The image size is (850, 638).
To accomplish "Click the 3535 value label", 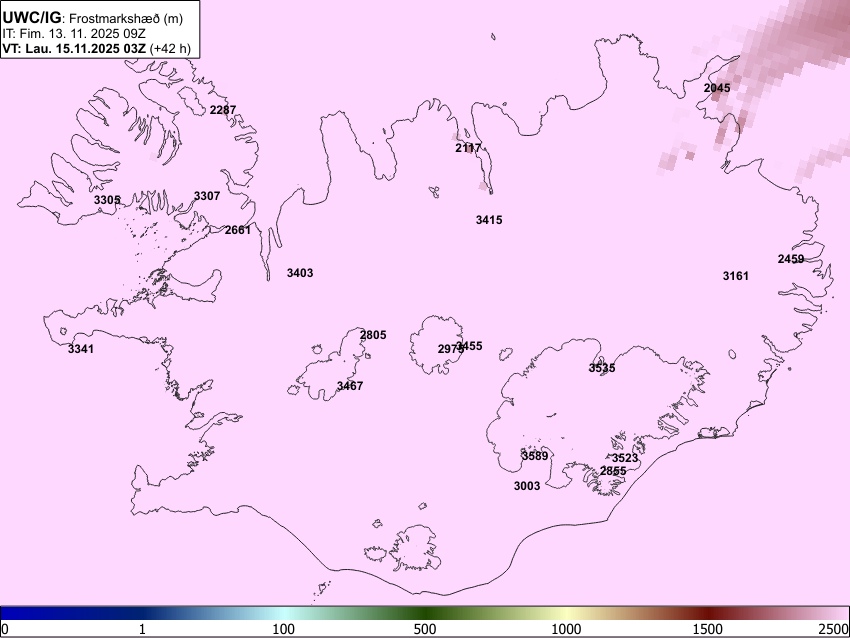I will pos(602,368).
